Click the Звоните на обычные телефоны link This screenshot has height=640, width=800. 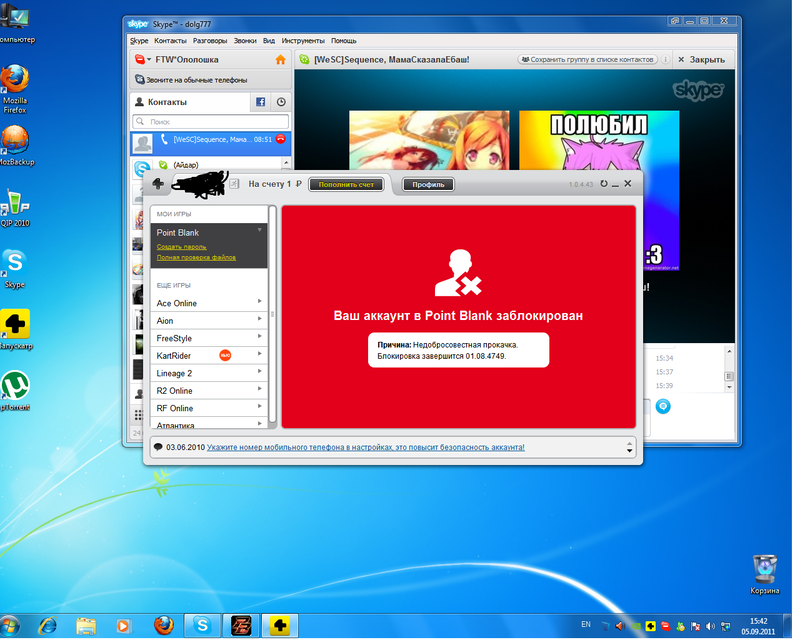click(x=196, y=80)
